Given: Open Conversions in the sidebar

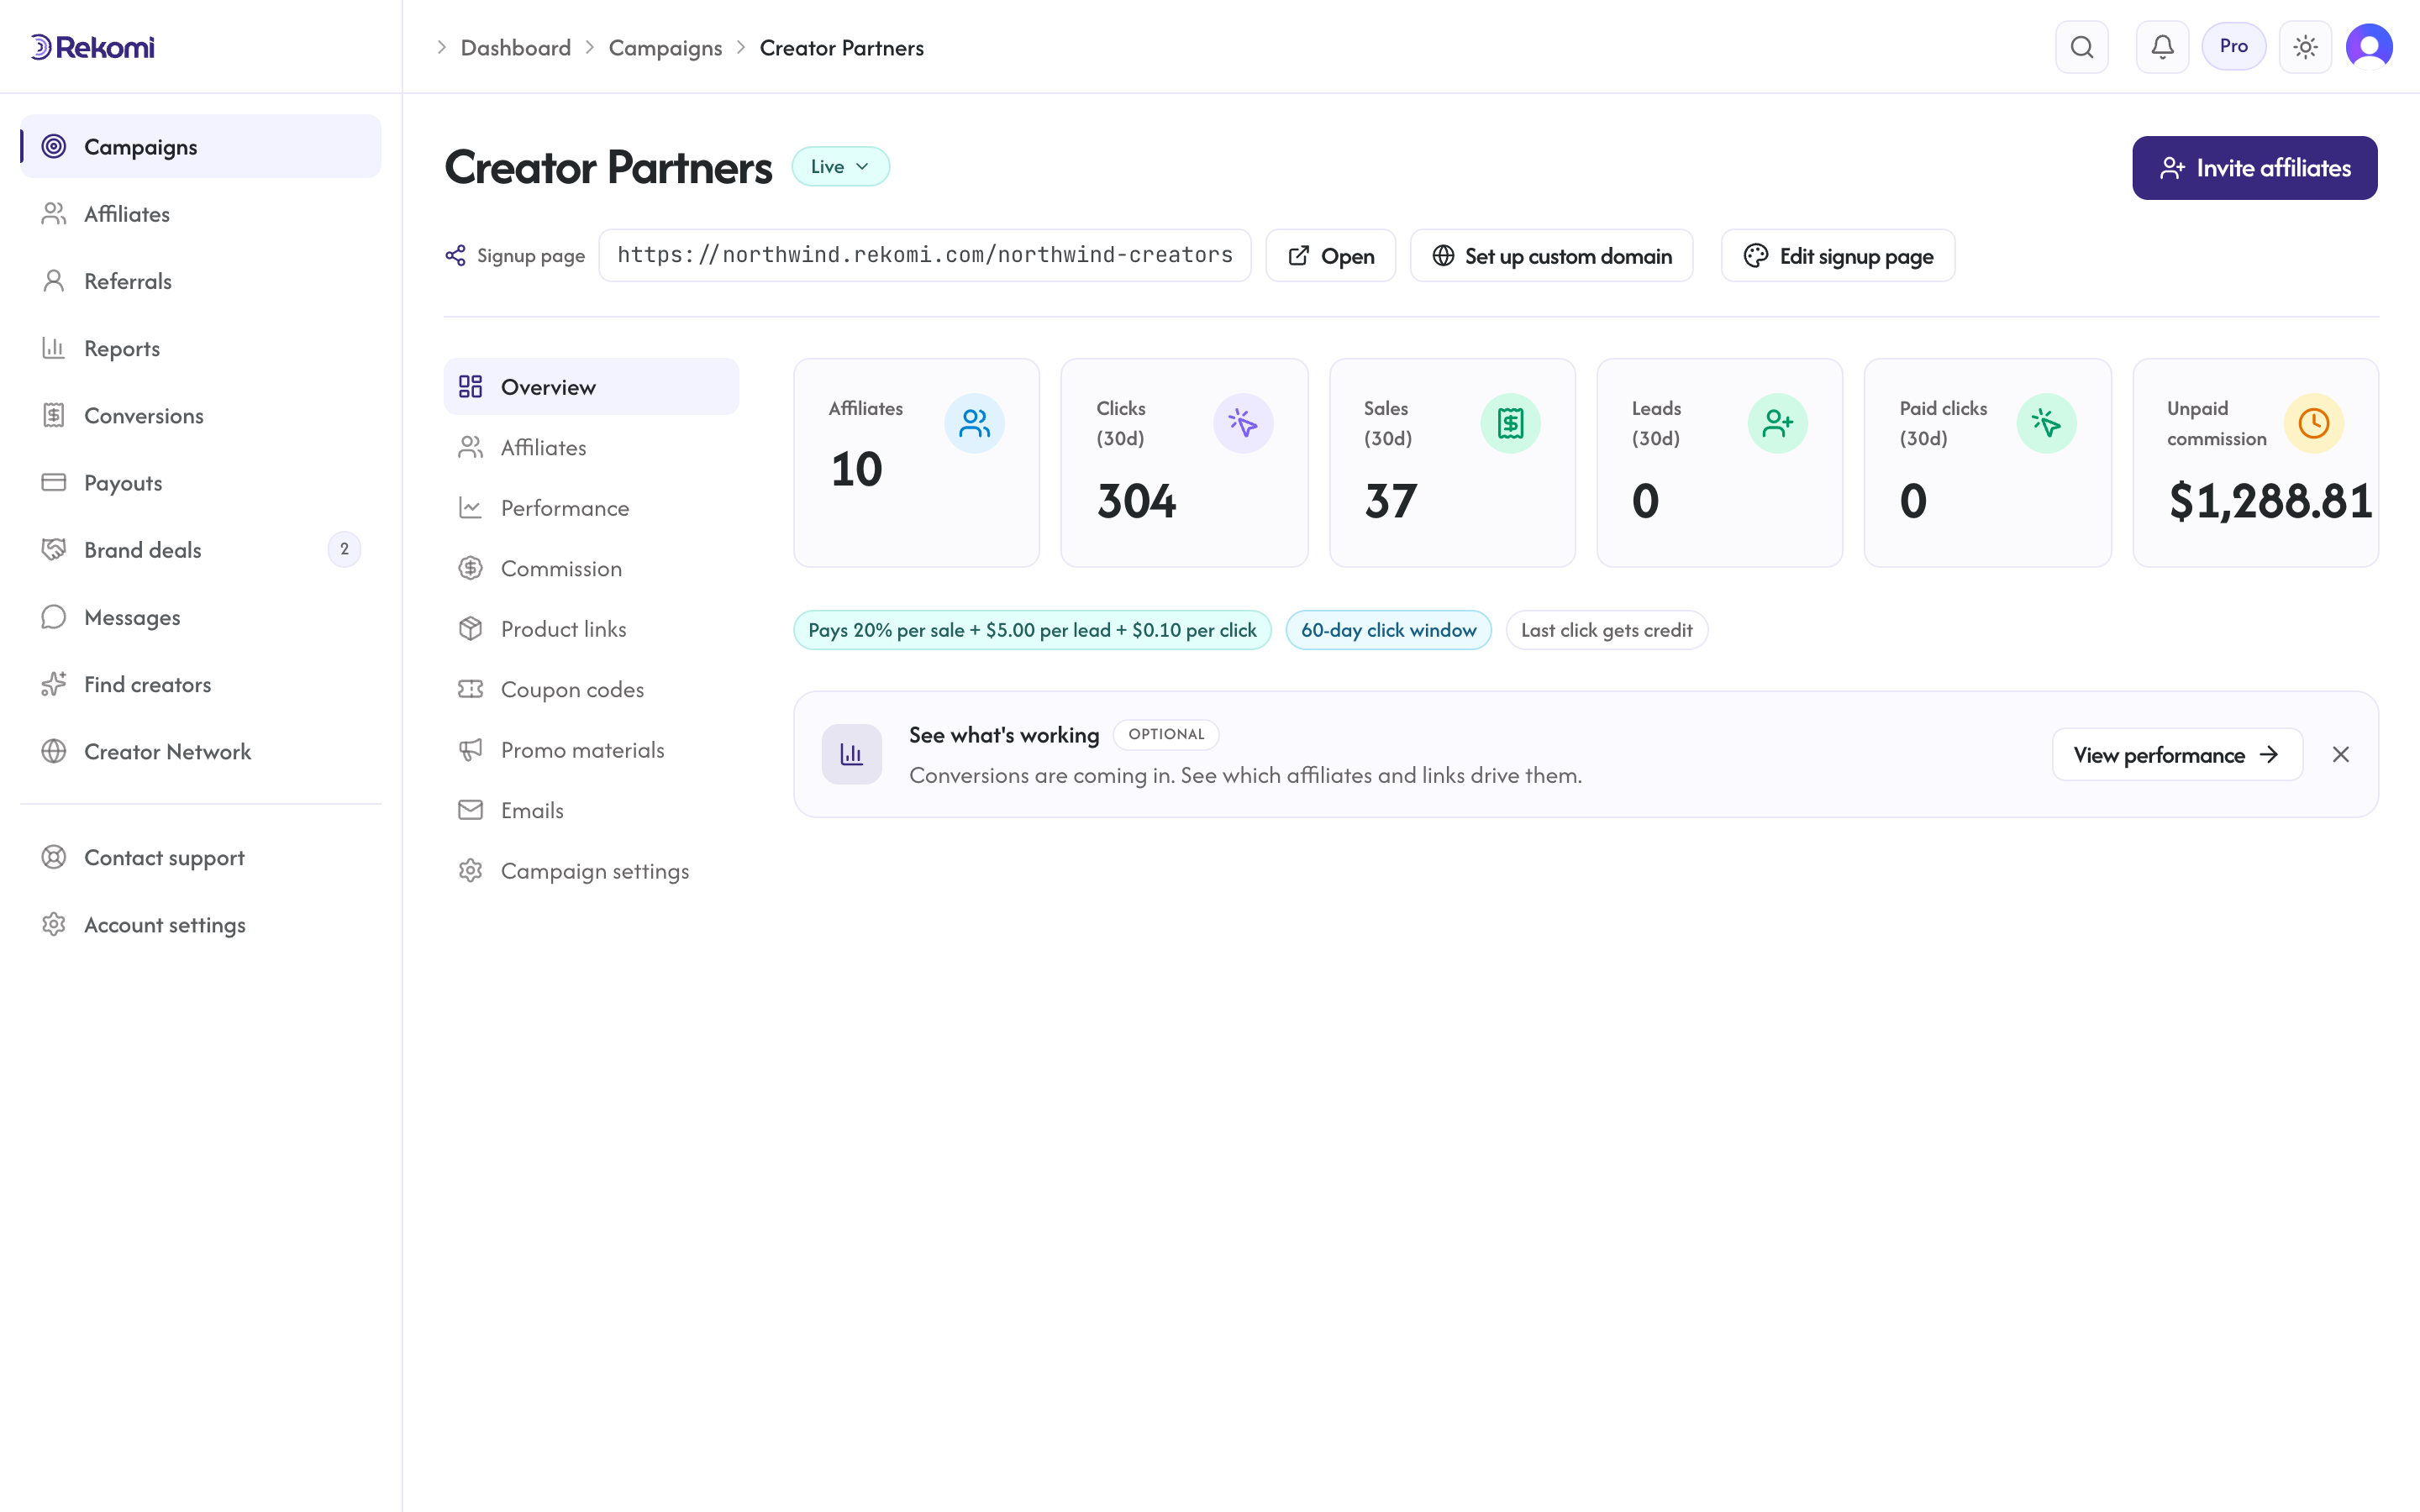Looking at the screenshot, I should point(200,415).
